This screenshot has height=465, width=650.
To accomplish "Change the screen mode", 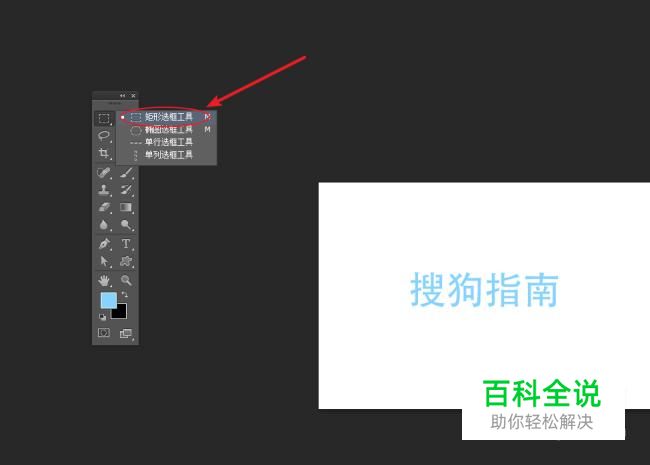I will click(126, 333).
